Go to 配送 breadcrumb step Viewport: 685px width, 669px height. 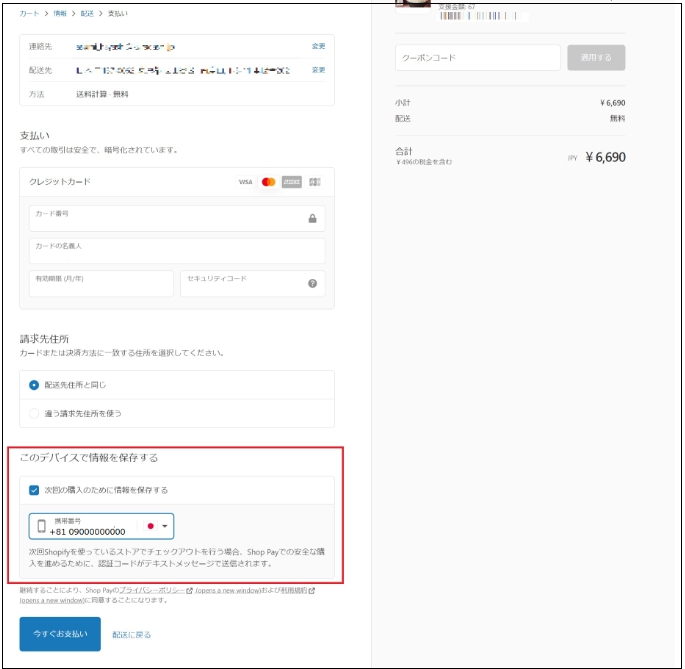pyautogui.click(x=88, y=14)
